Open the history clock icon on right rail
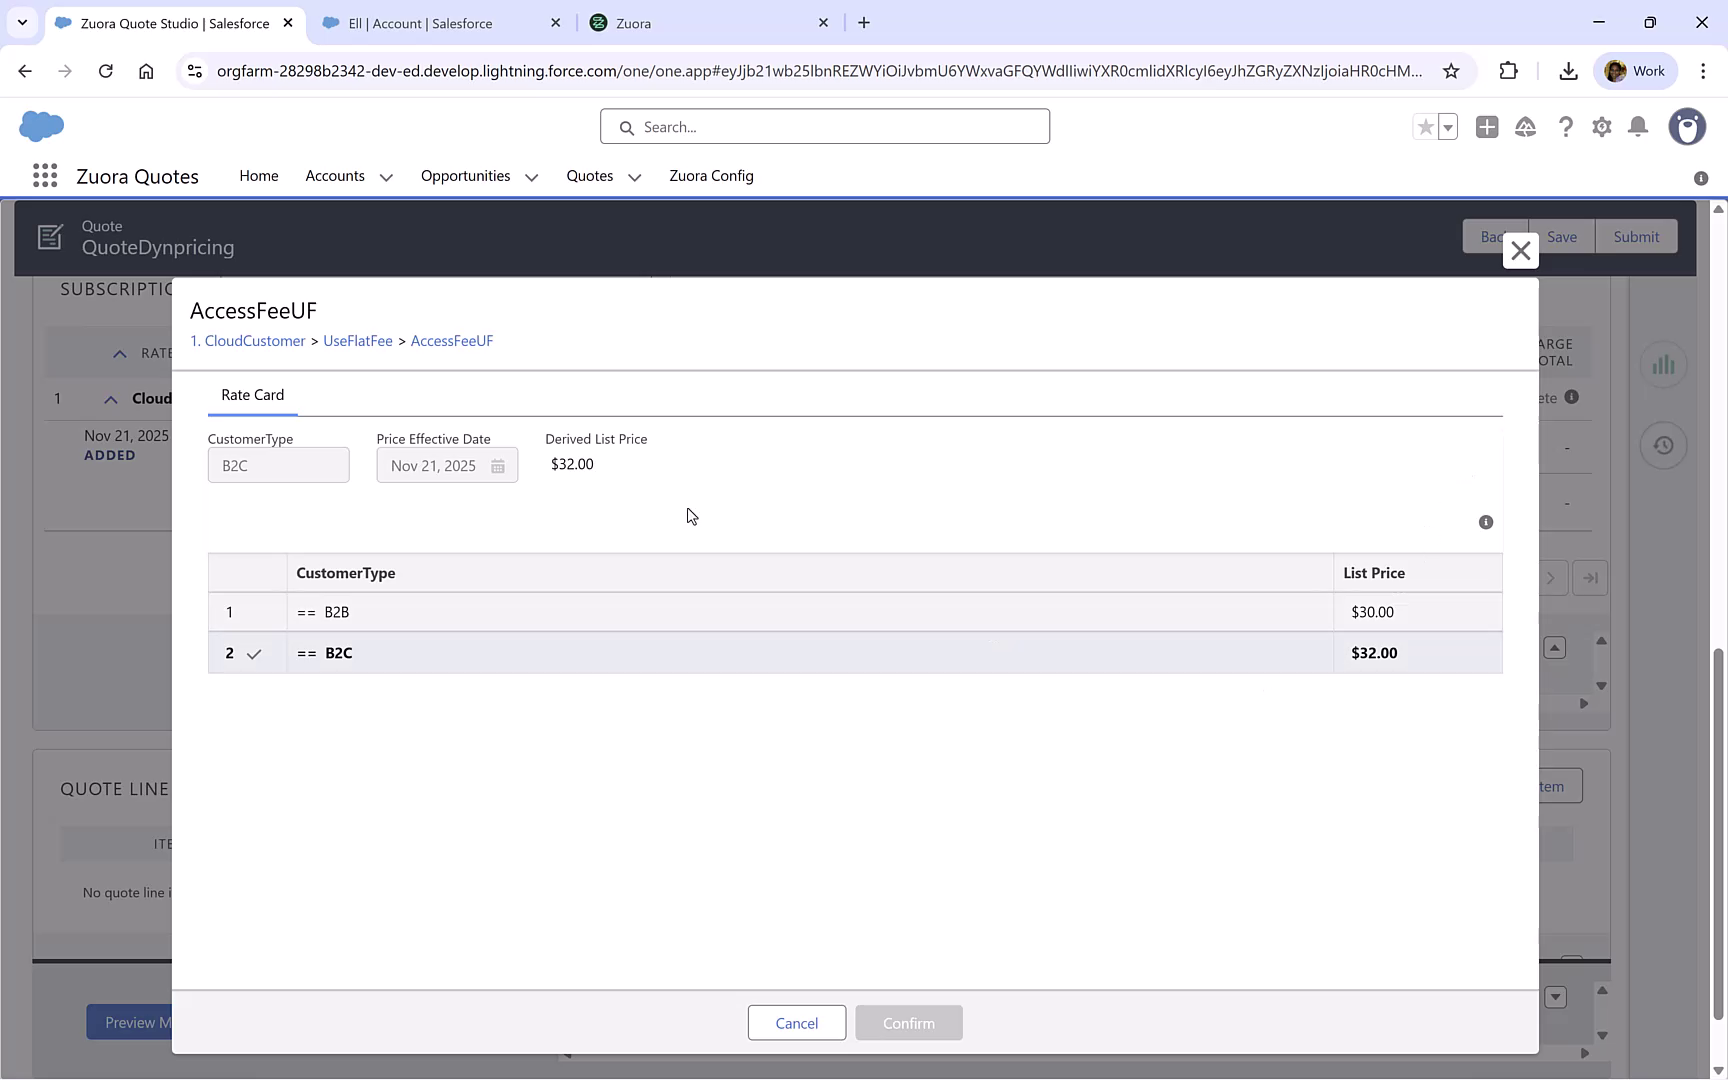1728x1080 pixels. (x=1663, y=445)
